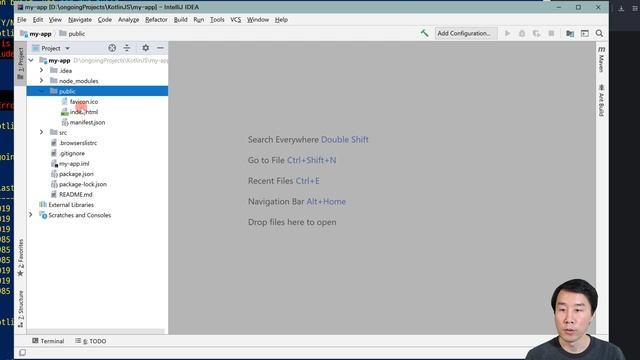Viewport: 640px width, 360px height.
Task: Toggle the 1: Project side tab
Action: [x=20, y=63]
